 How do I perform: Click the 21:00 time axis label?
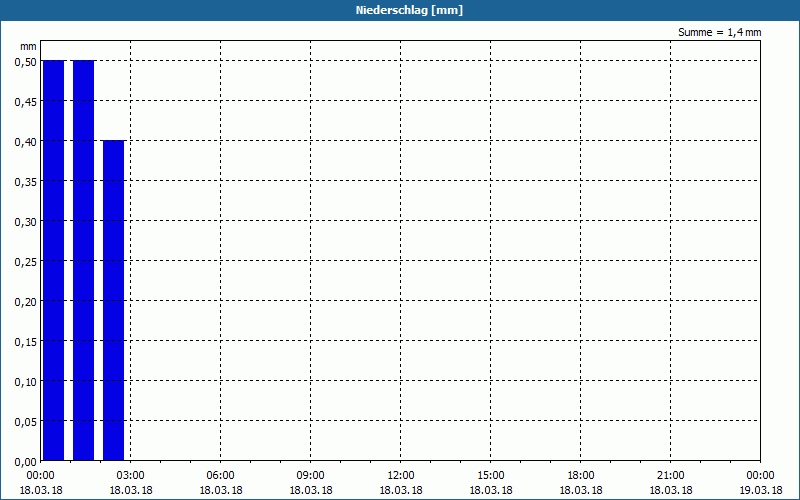click(x=670, y=476)
